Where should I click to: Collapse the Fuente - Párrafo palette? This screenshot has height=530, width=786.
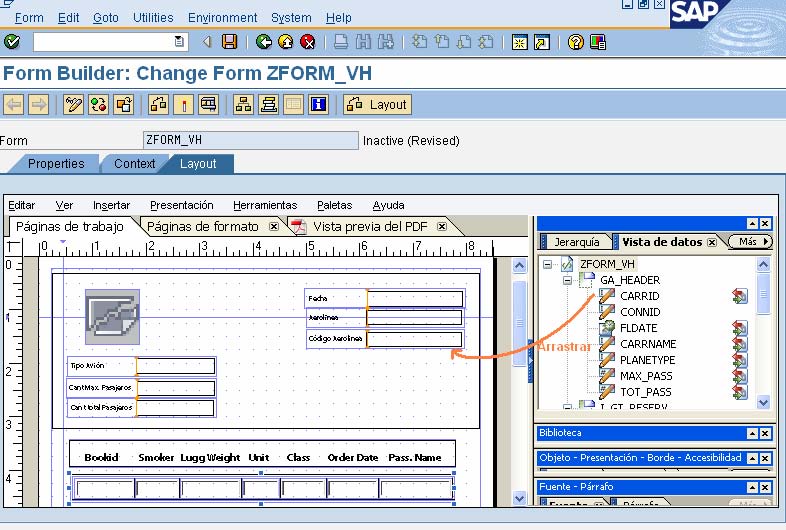[x=752, y=487]
